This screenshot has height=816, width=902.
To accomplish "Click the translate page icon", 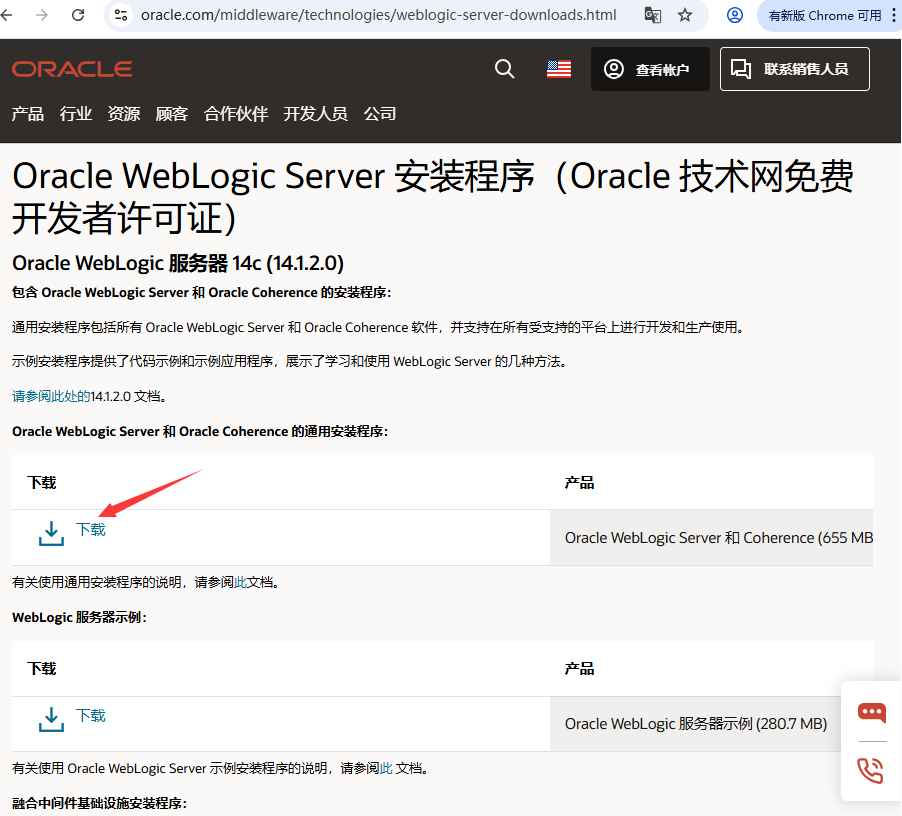I will 652,15.
